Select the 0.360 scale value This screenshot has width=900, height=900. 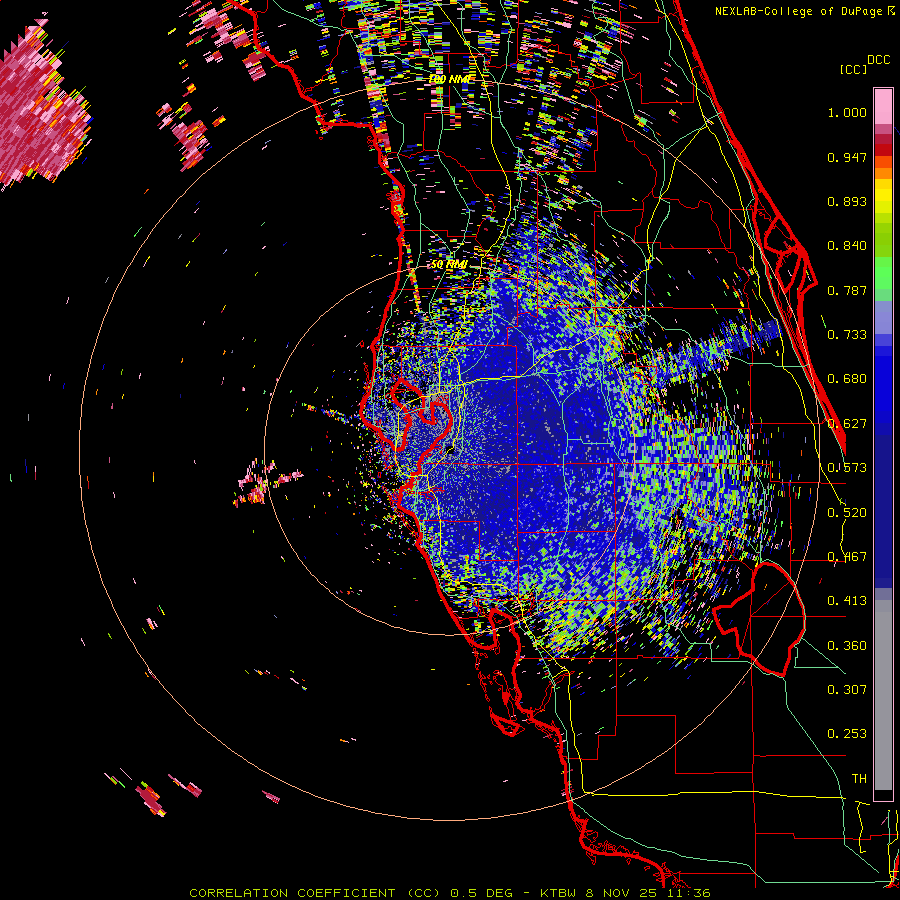[847, 646]
